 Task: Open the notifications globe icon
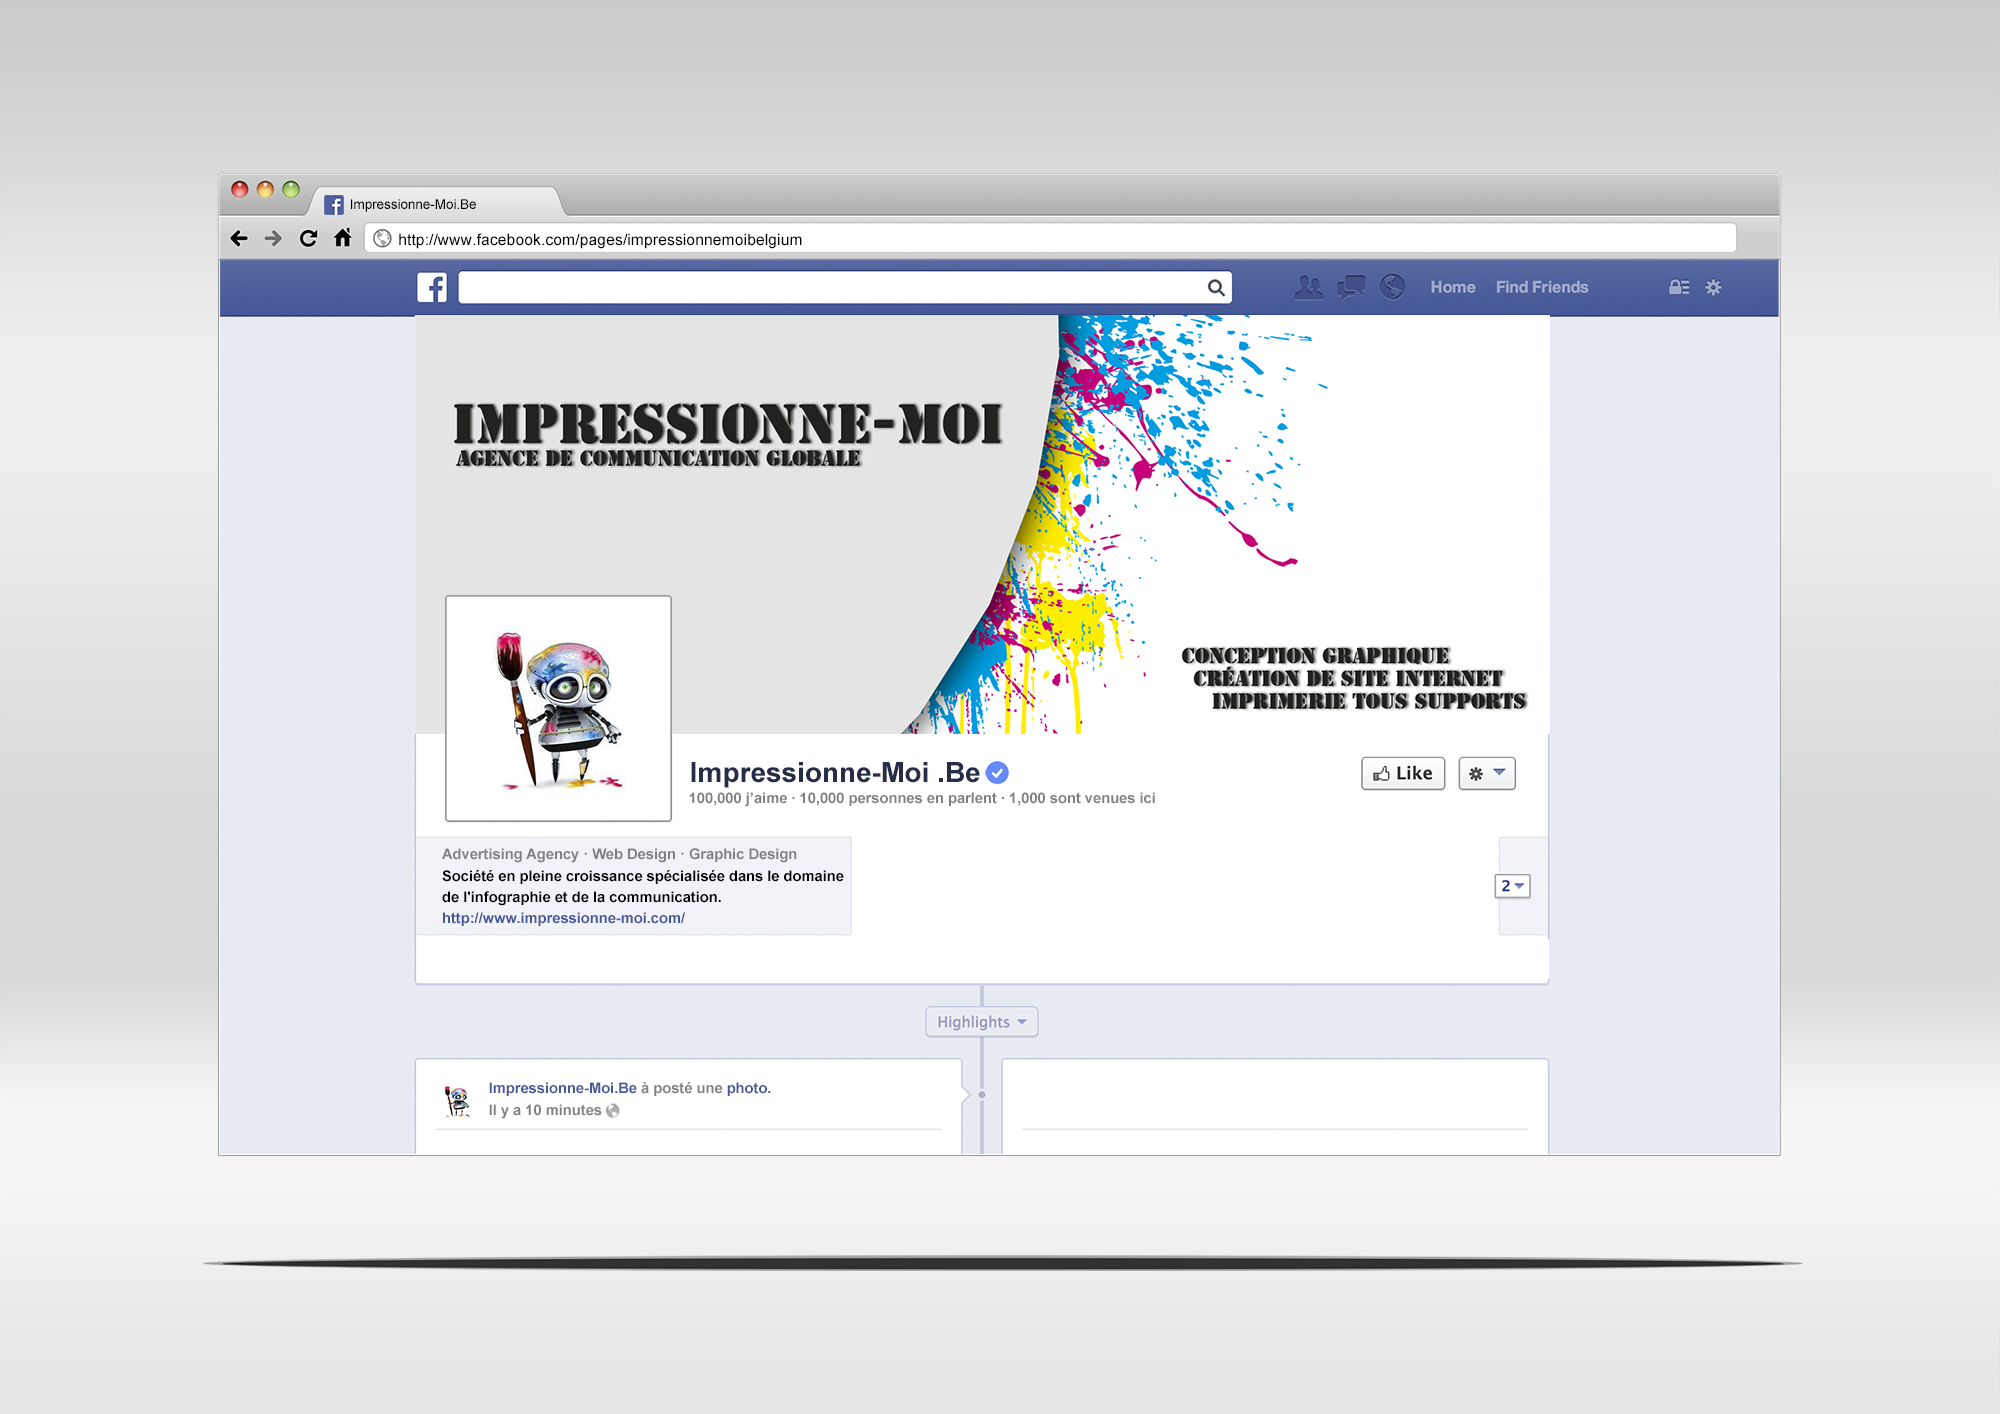(1392, 287)
